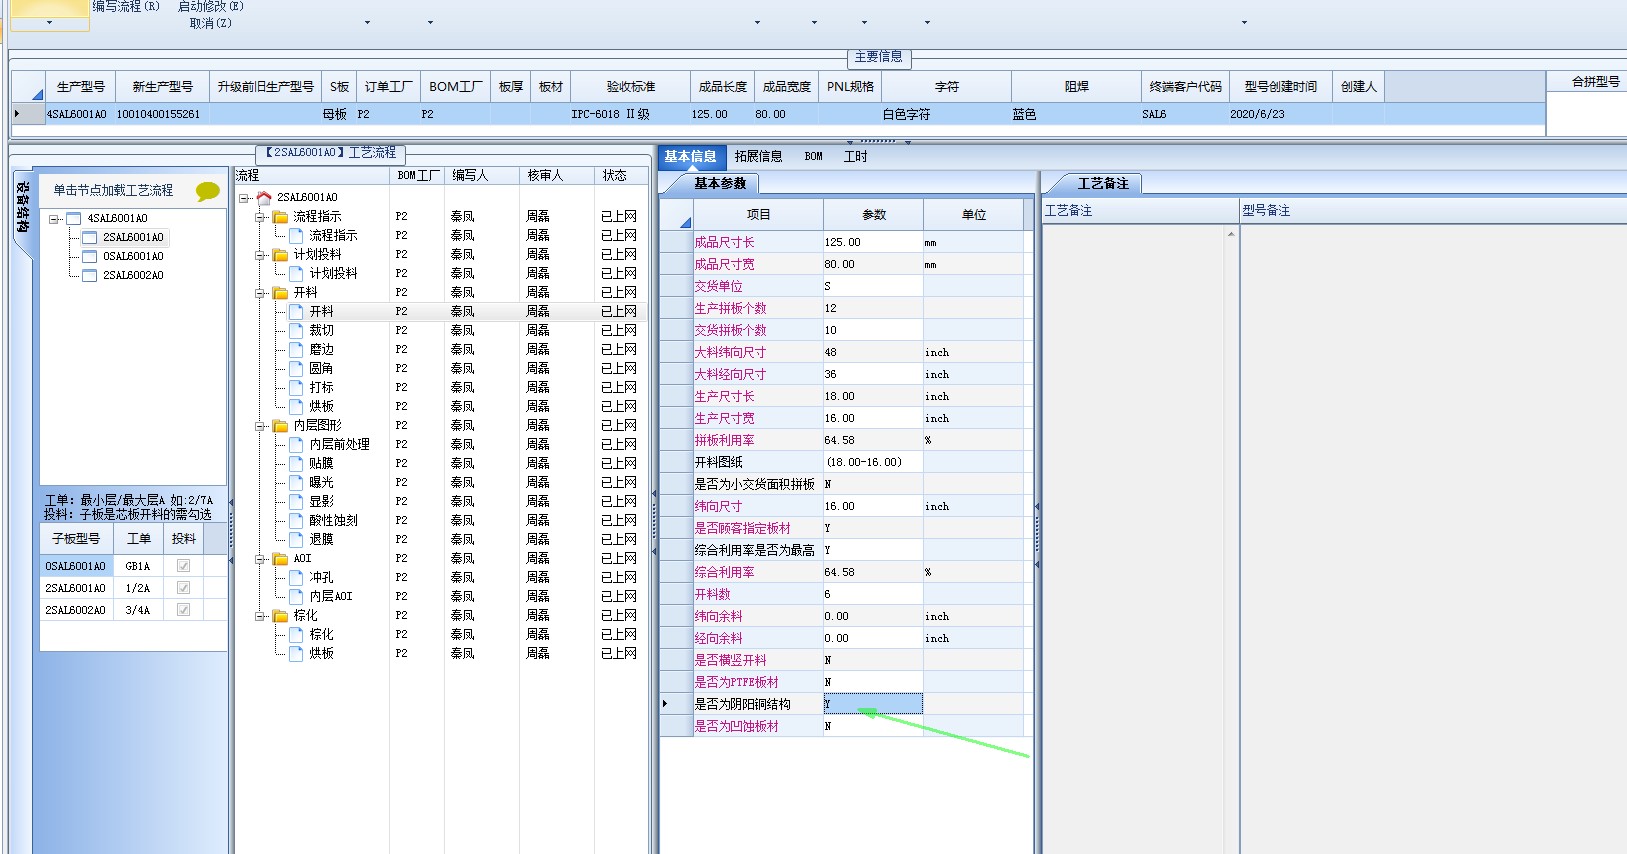Image resolution: width=1627 pixels, height=854 pixels.
Task: Collapse the 4SAL6001A0 root tree node
Action: (x=54, y=219)
